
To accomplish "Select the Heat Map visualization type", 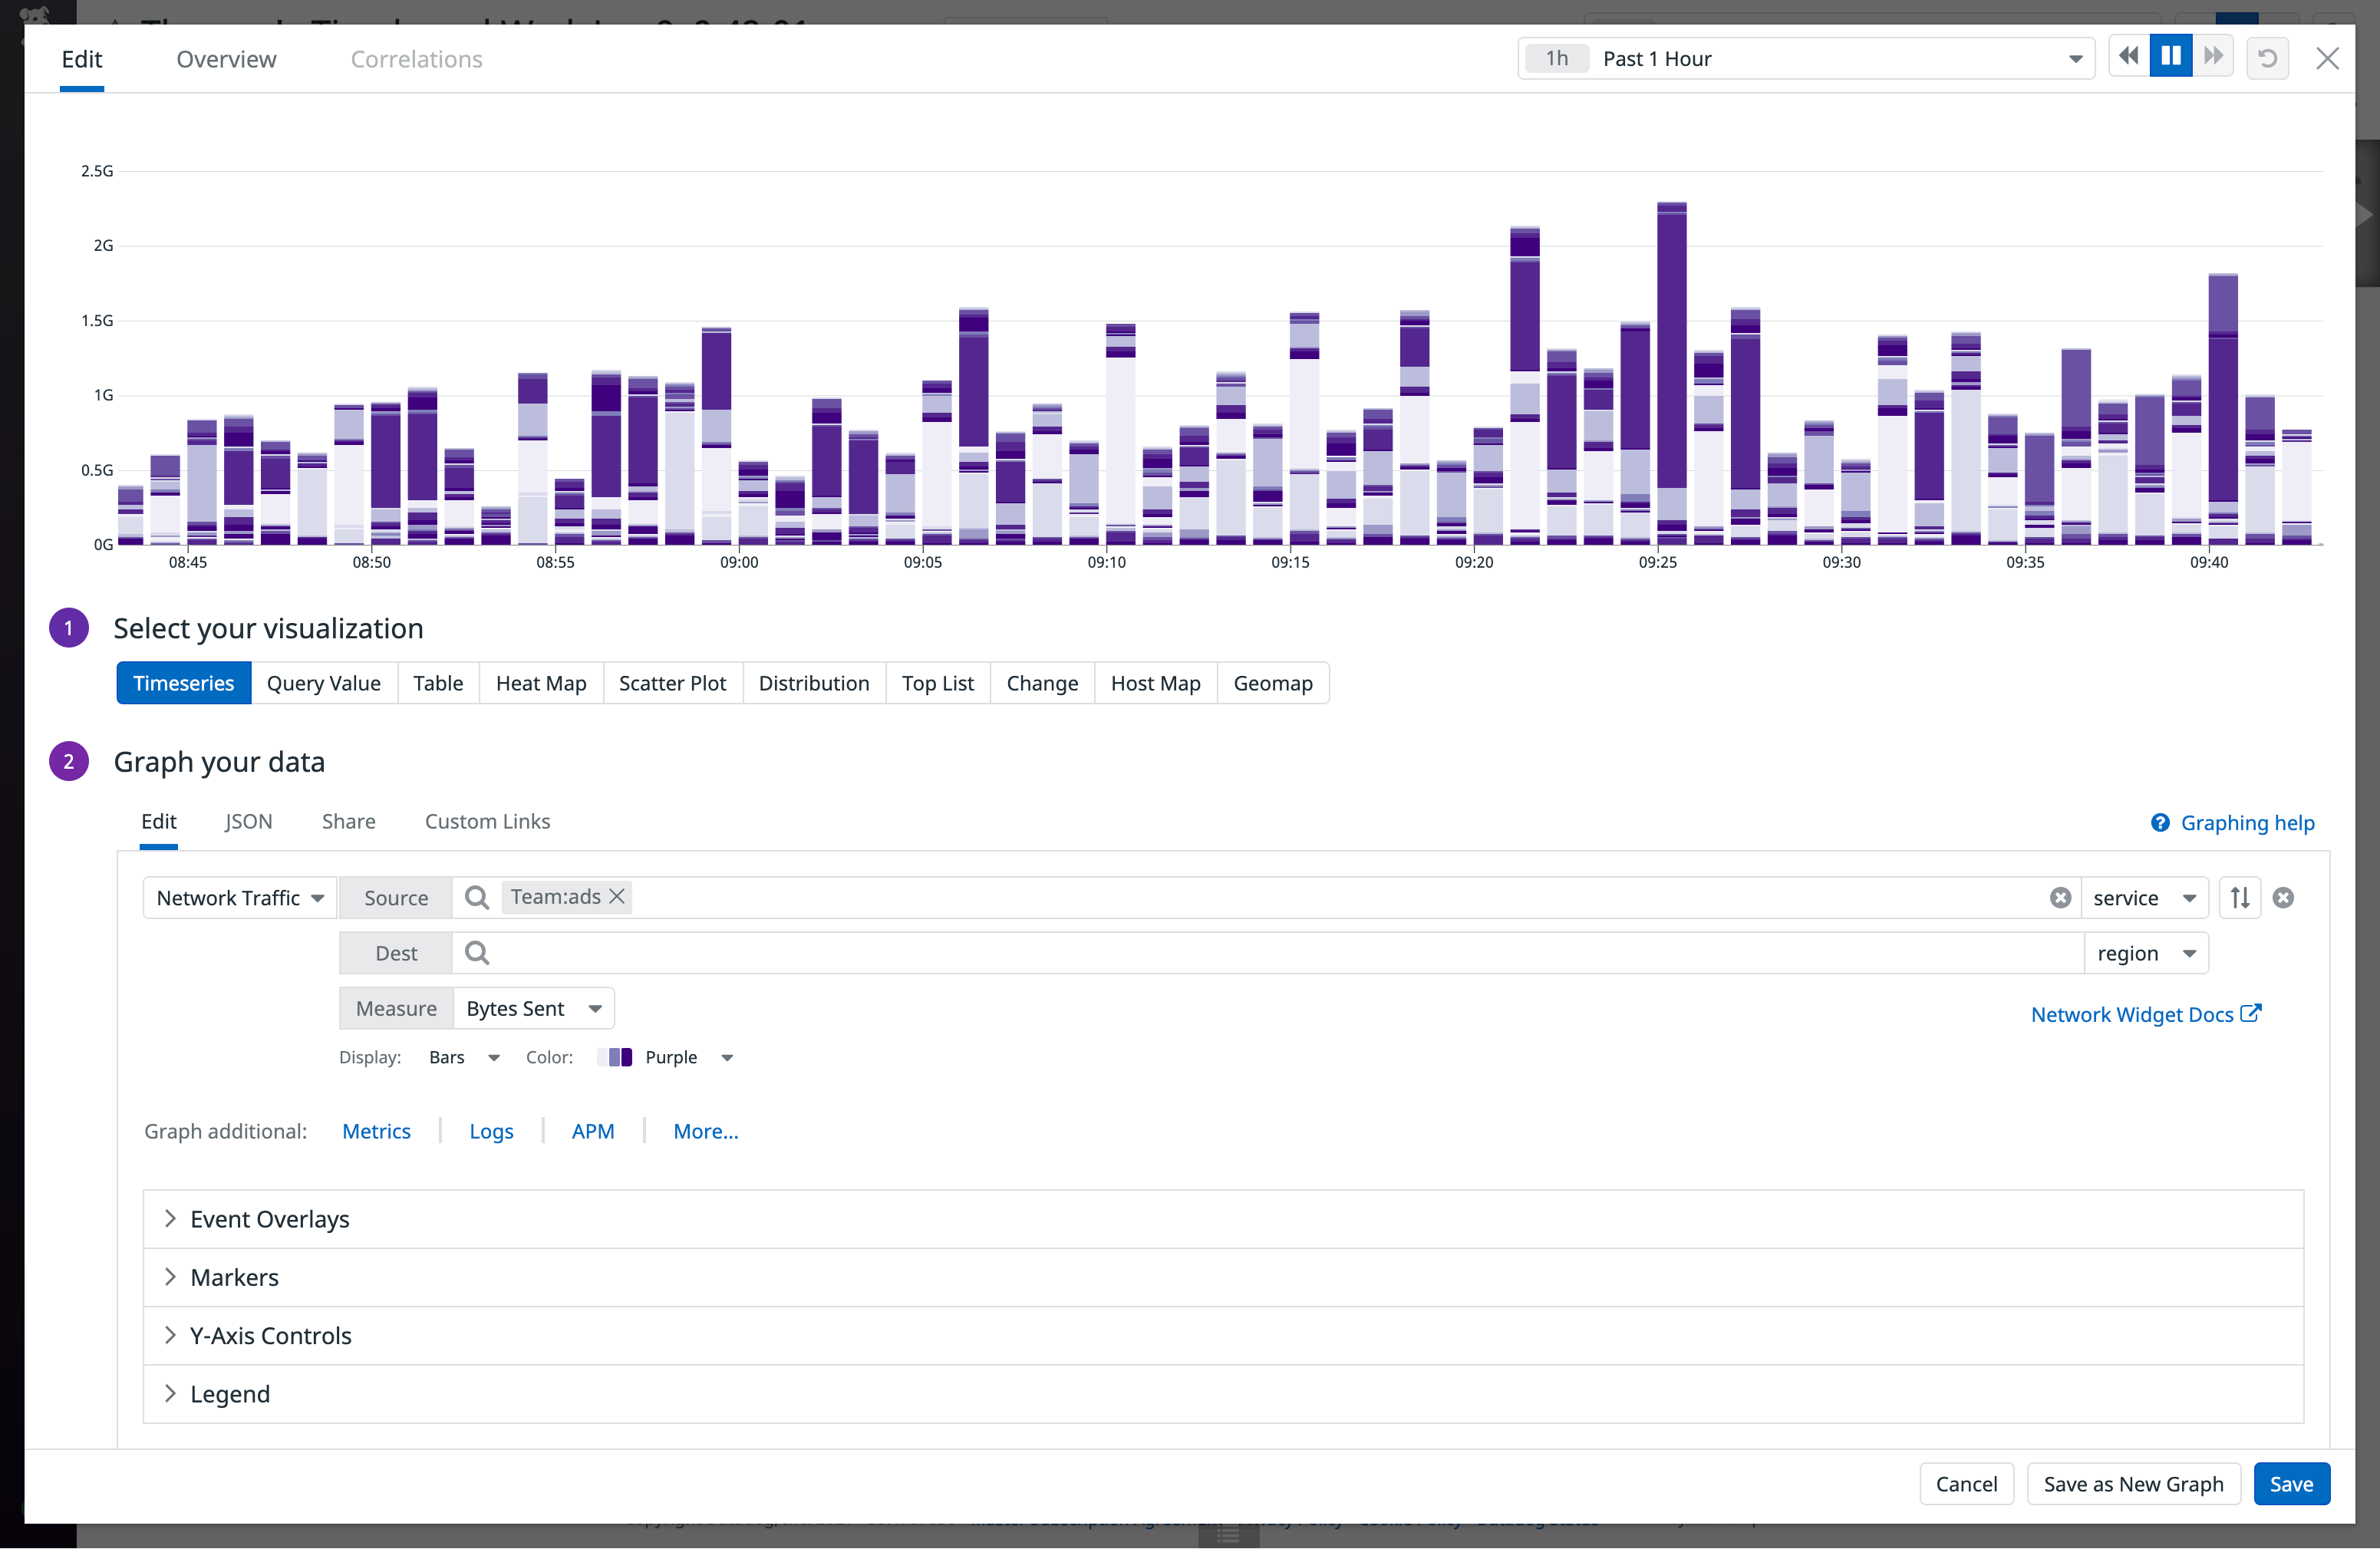I will [x=539, y=682].
